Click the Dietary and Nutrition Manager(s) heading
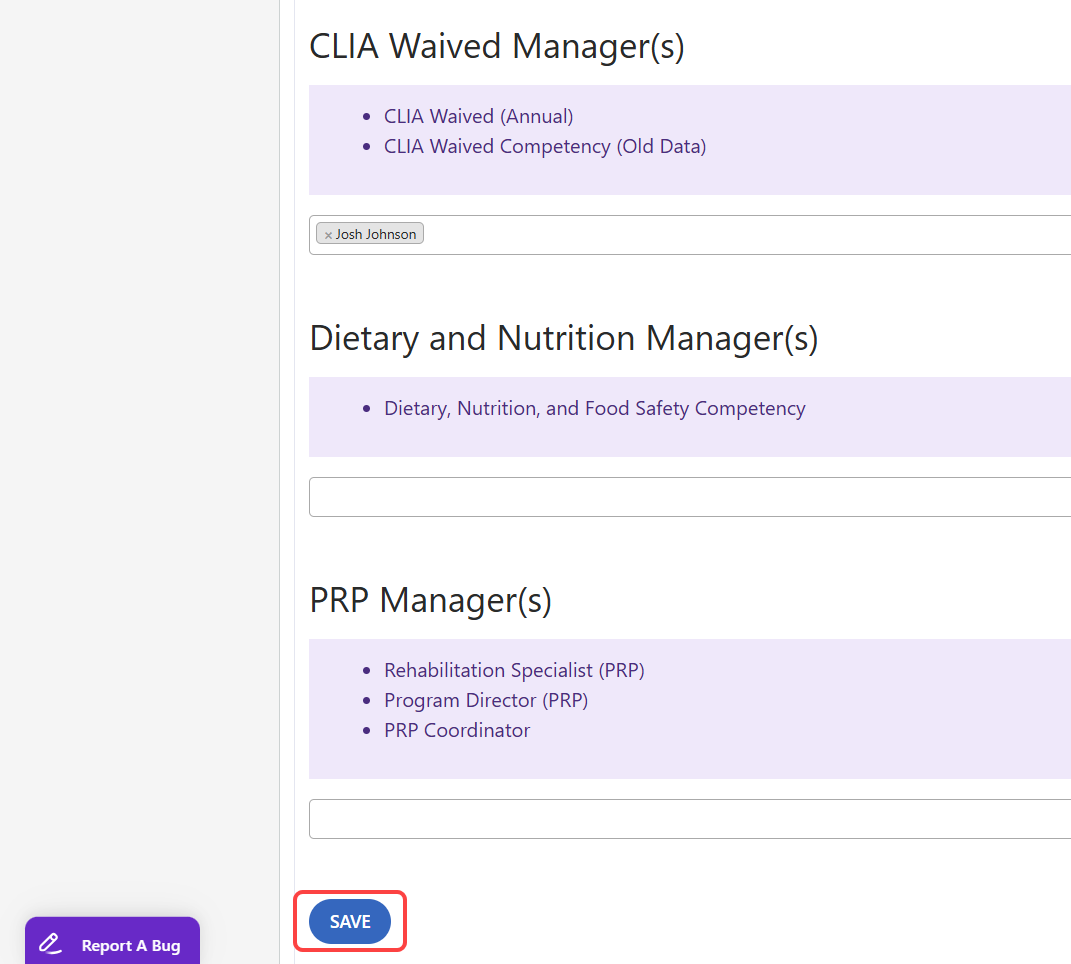This screenshot has height=964, width=1071. (564, 338)
